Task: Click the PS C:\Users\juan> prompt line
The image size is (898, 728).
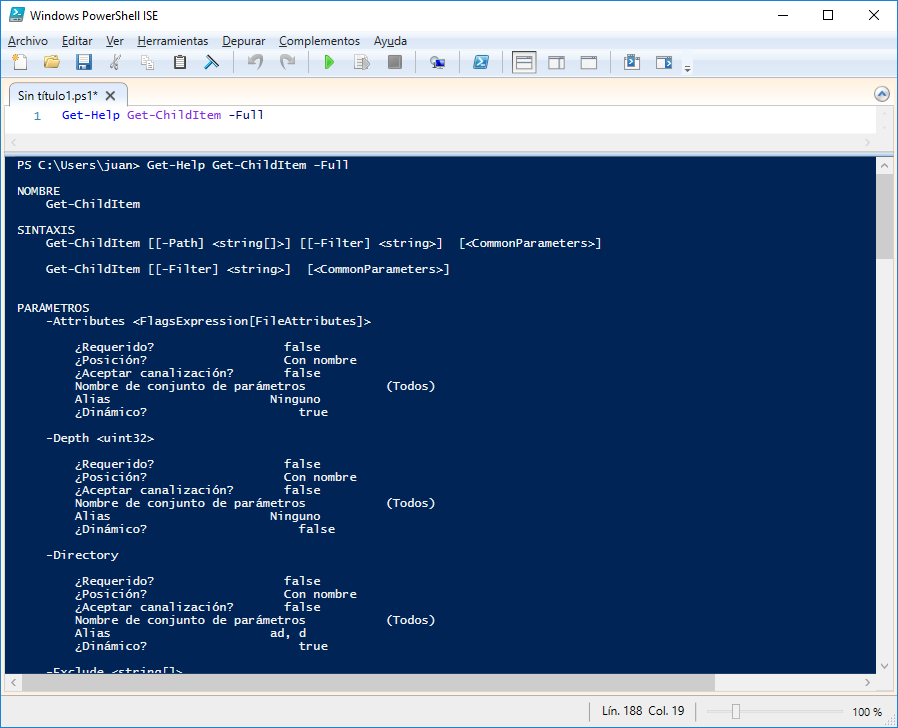Action: click(183, 166)
